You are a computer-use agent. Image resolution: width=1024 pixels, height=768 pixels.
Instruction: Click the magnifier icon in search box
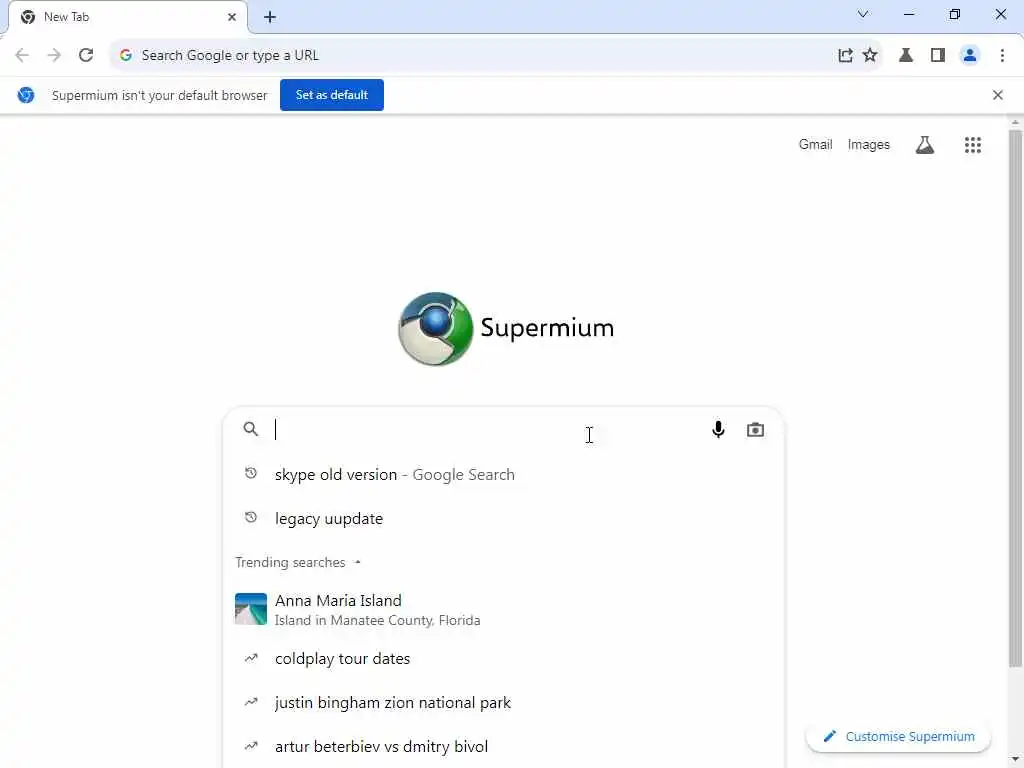click(251, 429)
